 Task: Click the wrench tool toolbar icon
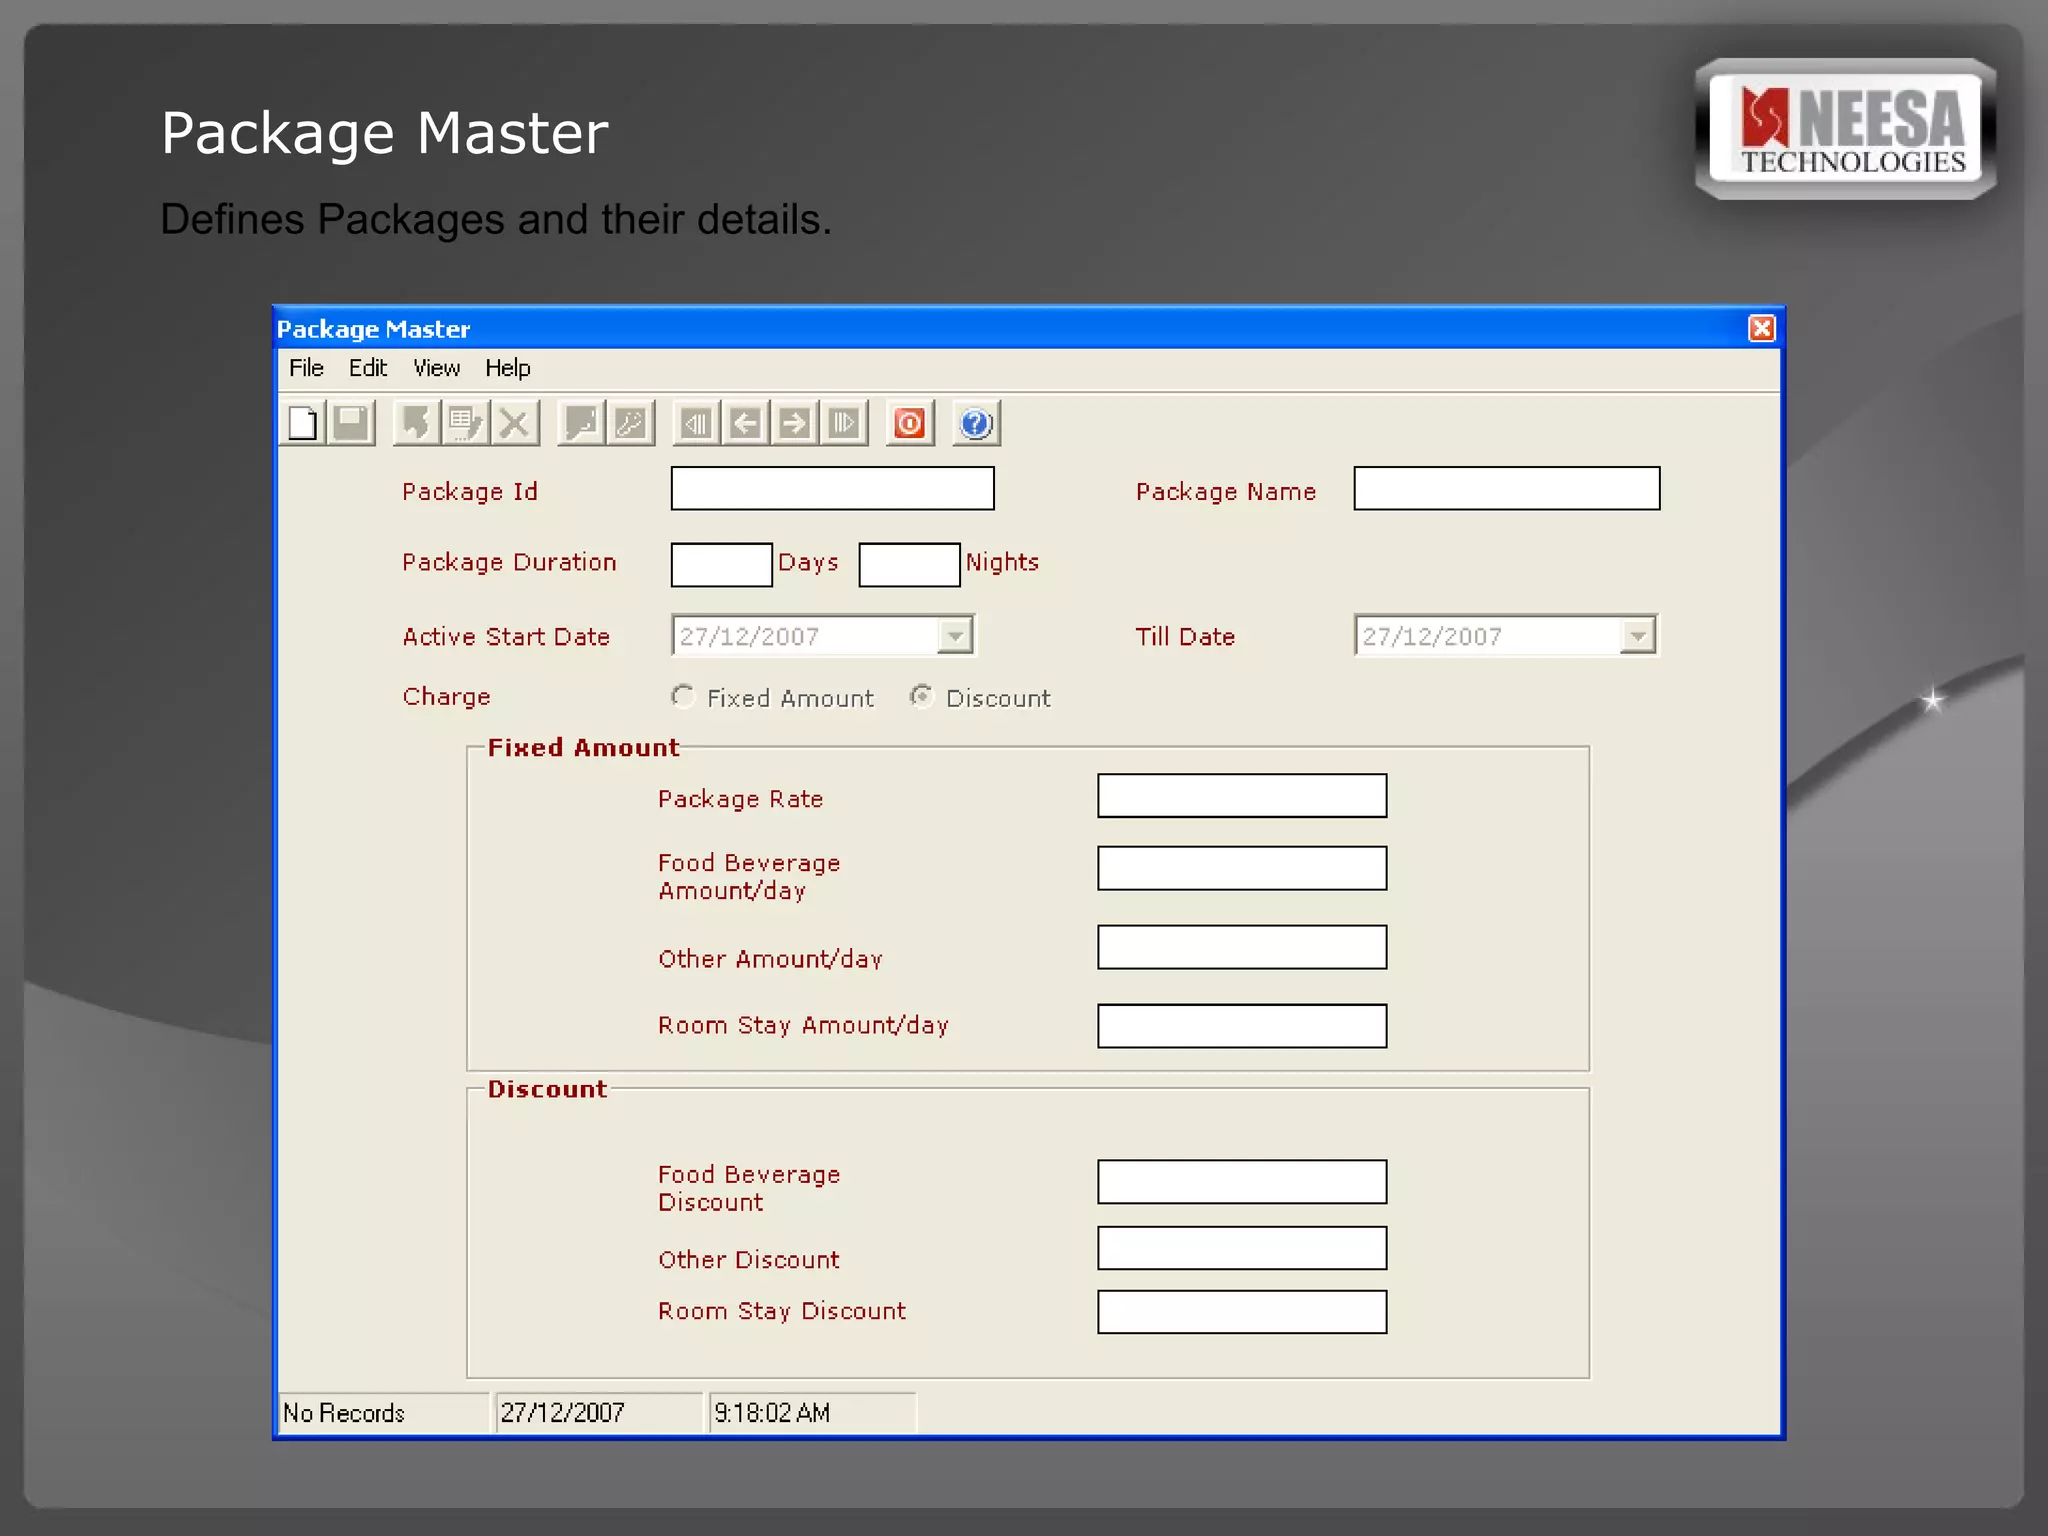click(x=630, y=423)
